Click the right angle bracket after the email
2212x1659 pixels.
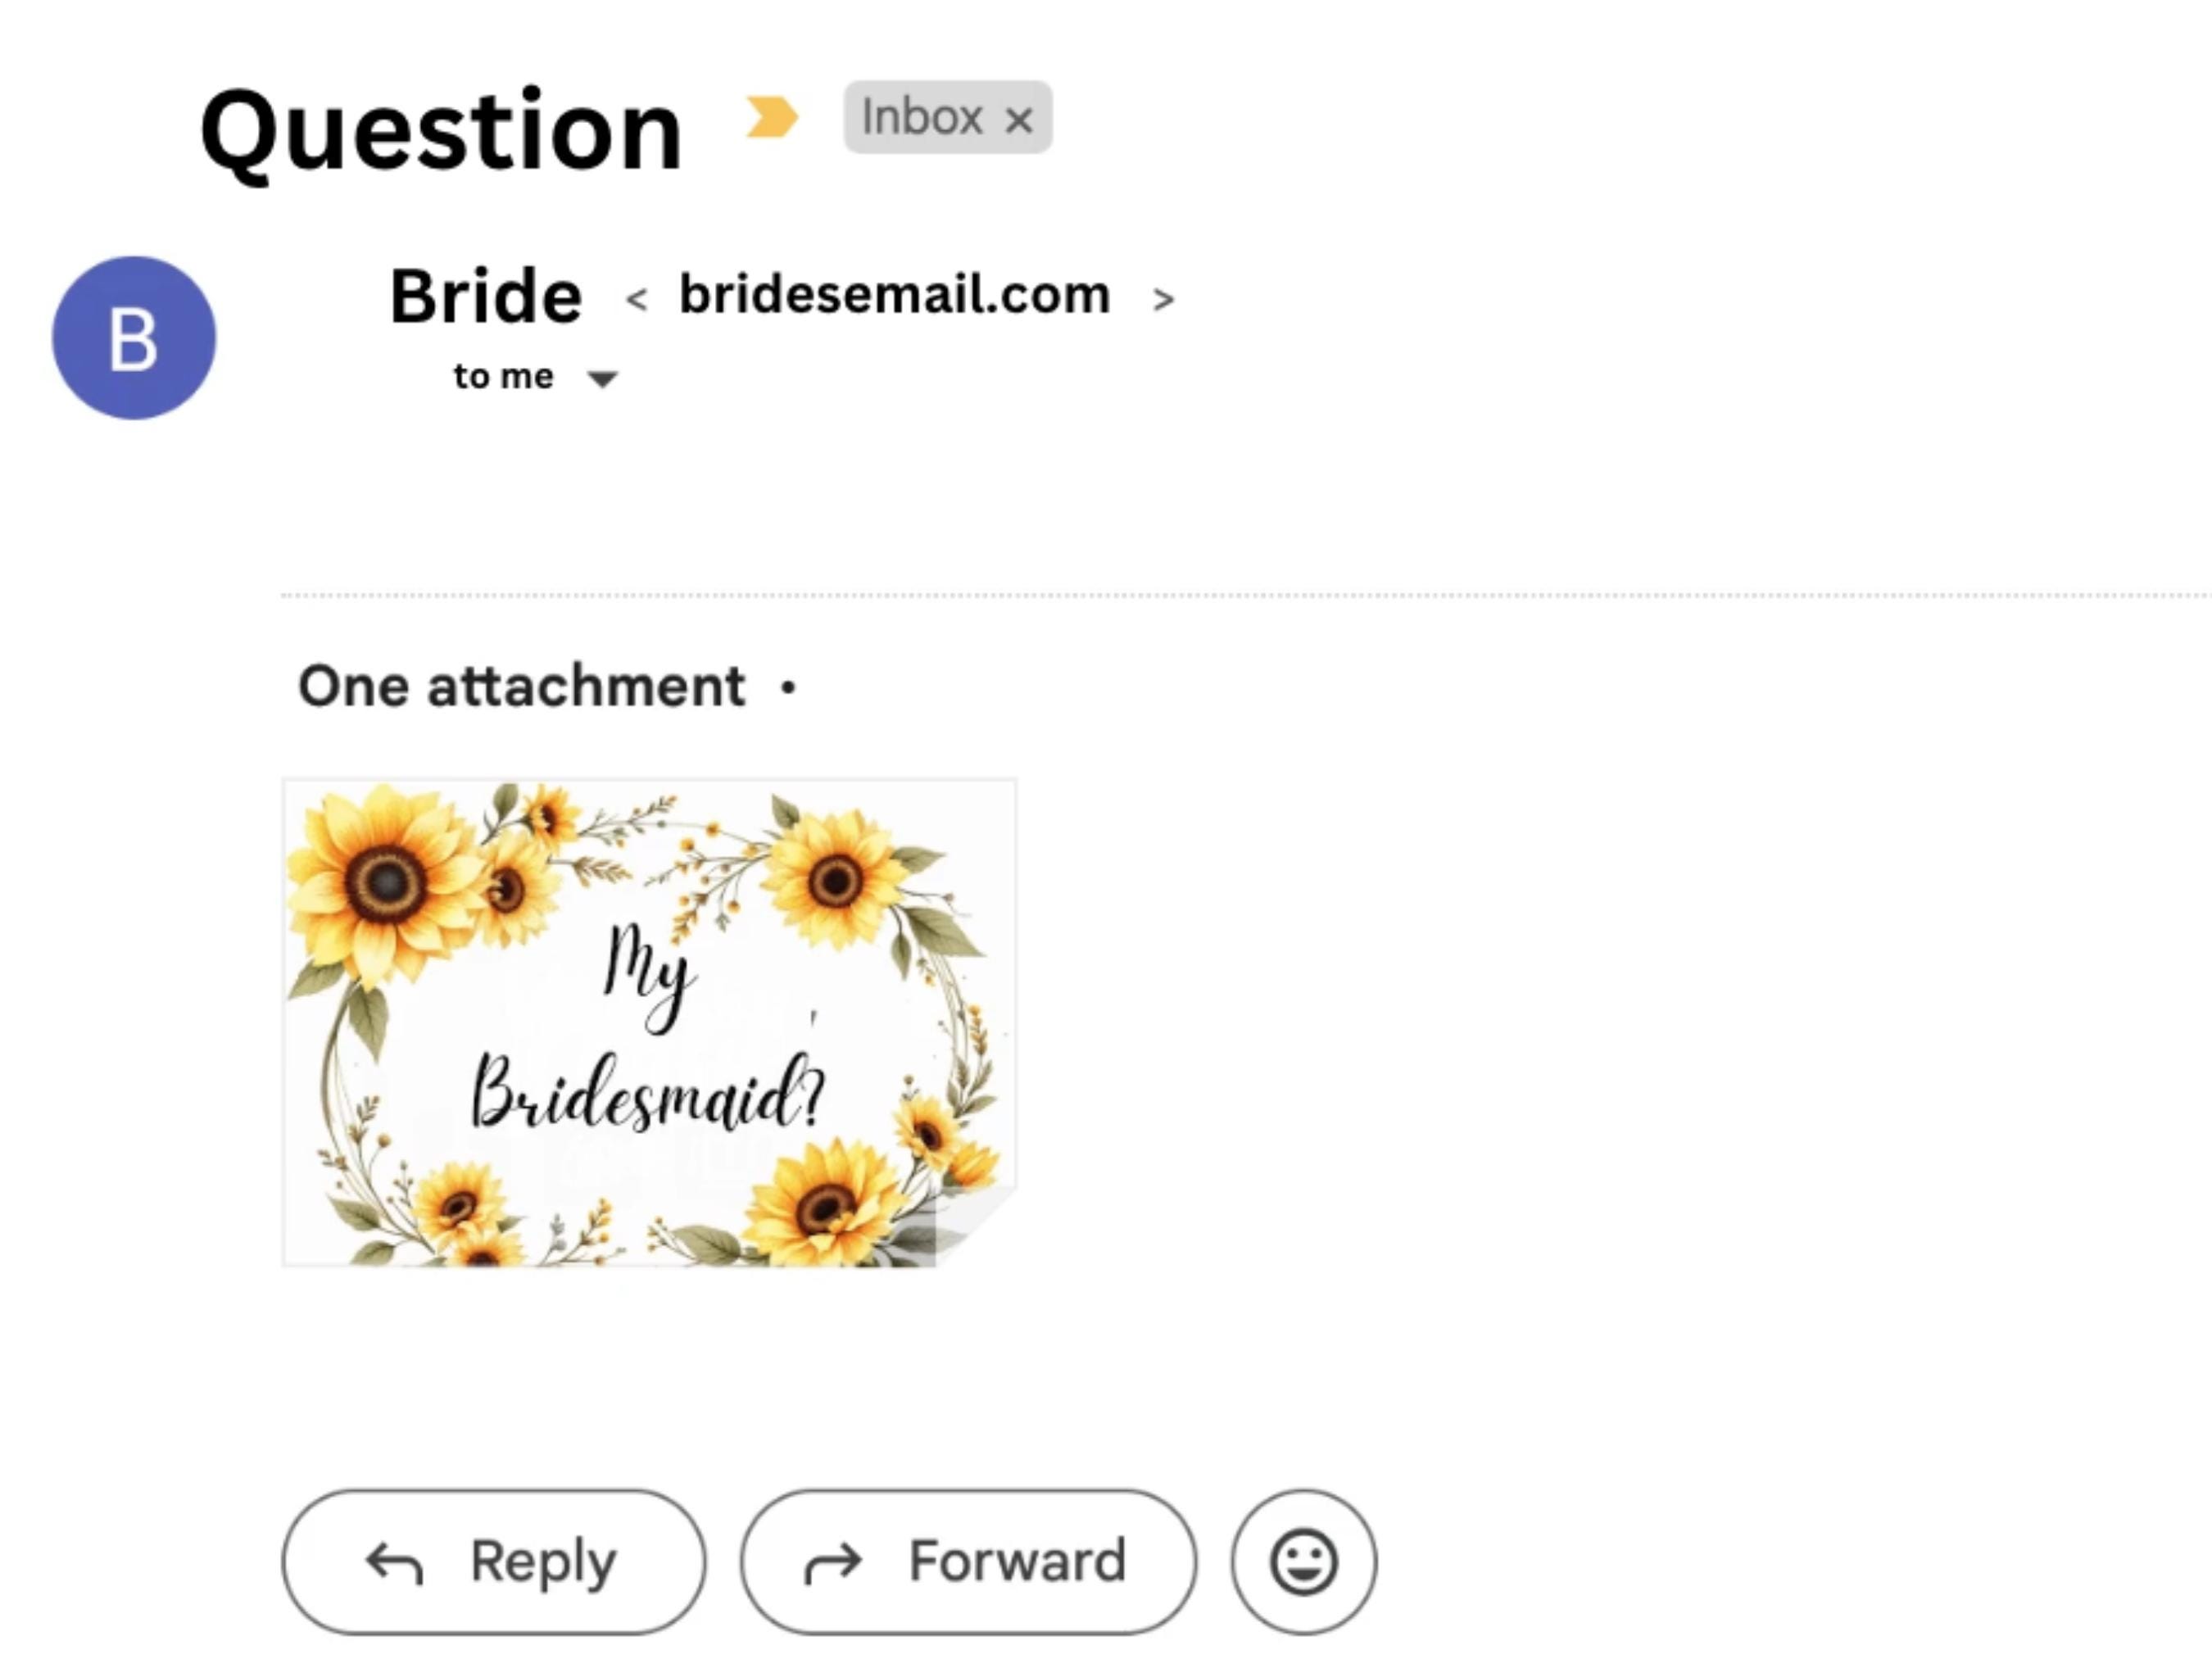[1162, 298]
